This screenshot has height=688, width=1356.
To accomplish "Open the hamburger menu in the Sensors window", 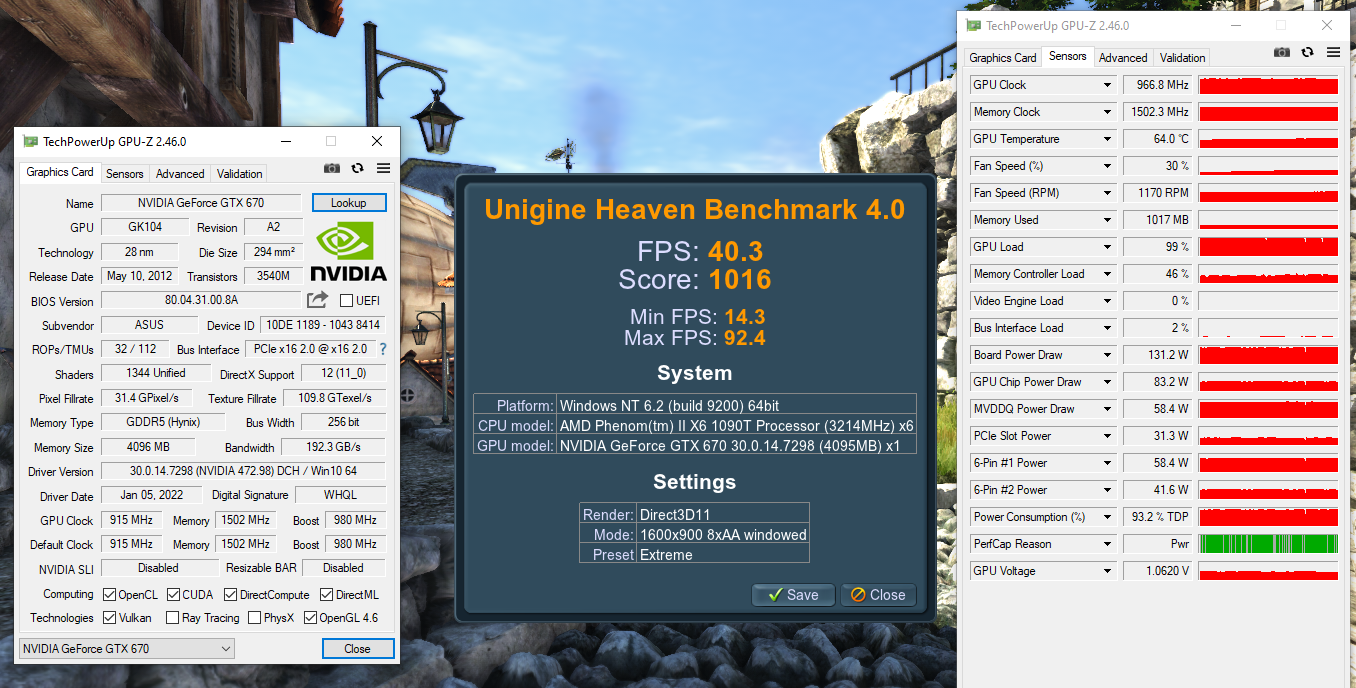I will tap(1332, 53).
